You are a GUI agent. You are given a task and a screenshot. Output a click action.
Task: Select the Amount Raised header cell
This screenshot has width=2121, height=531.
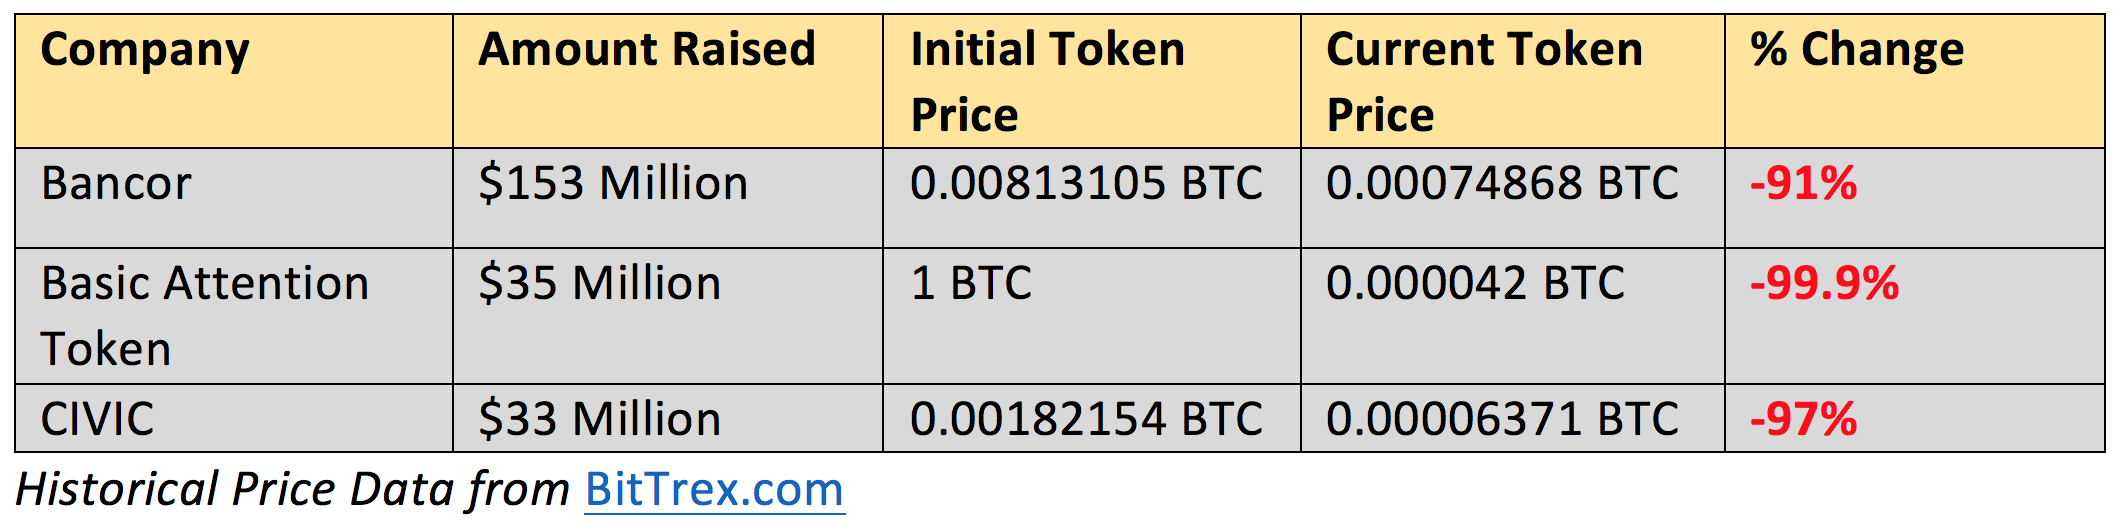[x=668, y=82]
